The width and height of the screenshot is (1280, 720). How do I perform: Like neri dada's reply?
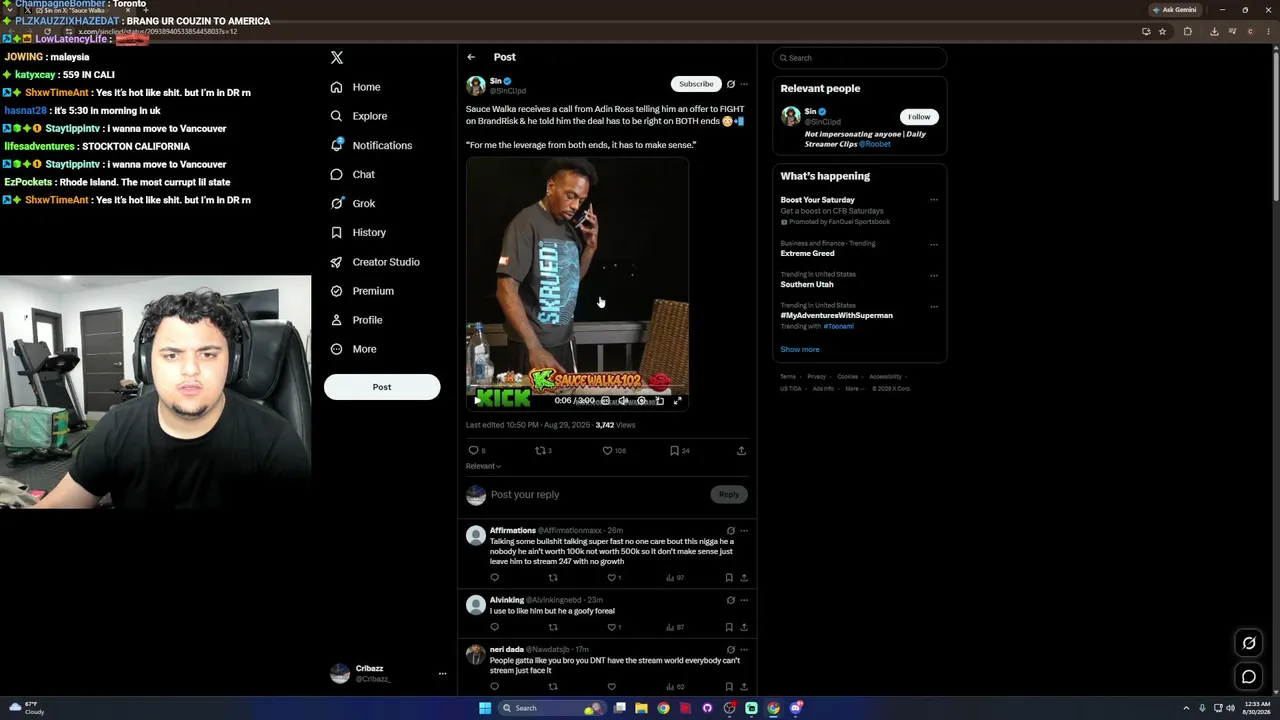coord(612,687)
